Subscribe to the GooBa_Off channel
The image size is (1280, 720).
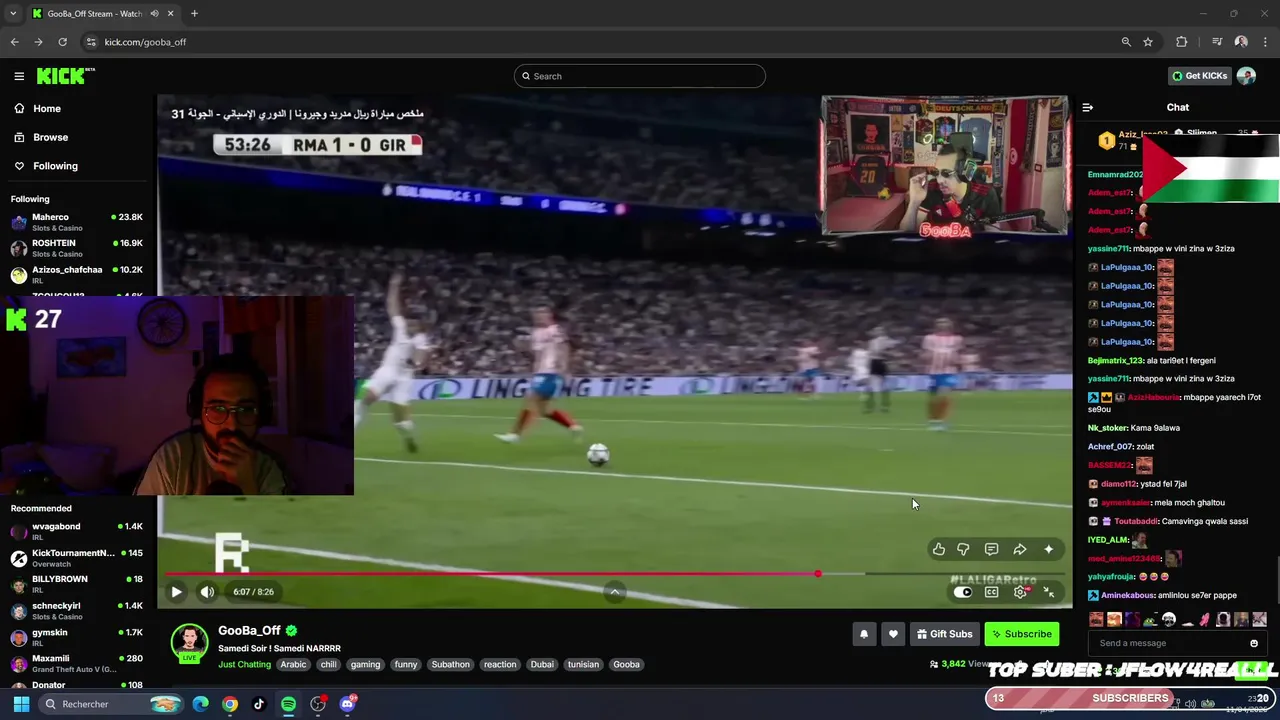tap(1021, 634)
